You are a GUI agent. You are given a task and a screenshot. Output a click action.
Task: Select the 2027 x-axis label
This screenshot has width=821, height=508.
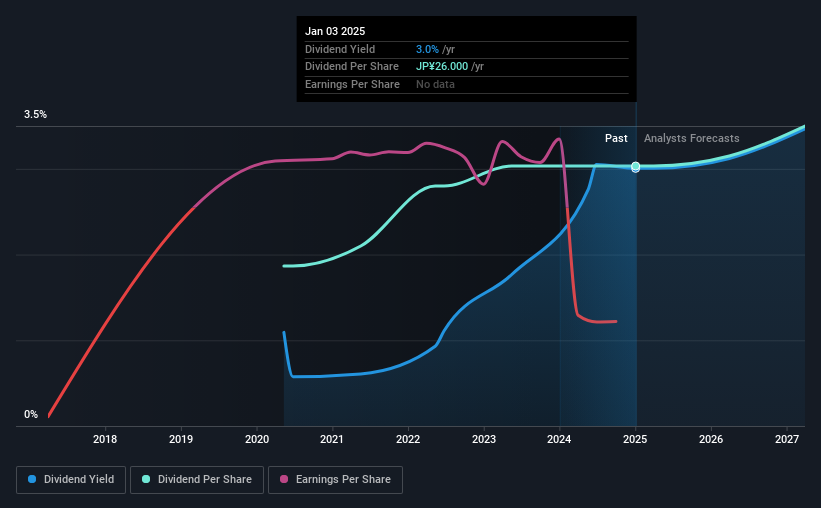pyautogui.click(x=787, y=439)
